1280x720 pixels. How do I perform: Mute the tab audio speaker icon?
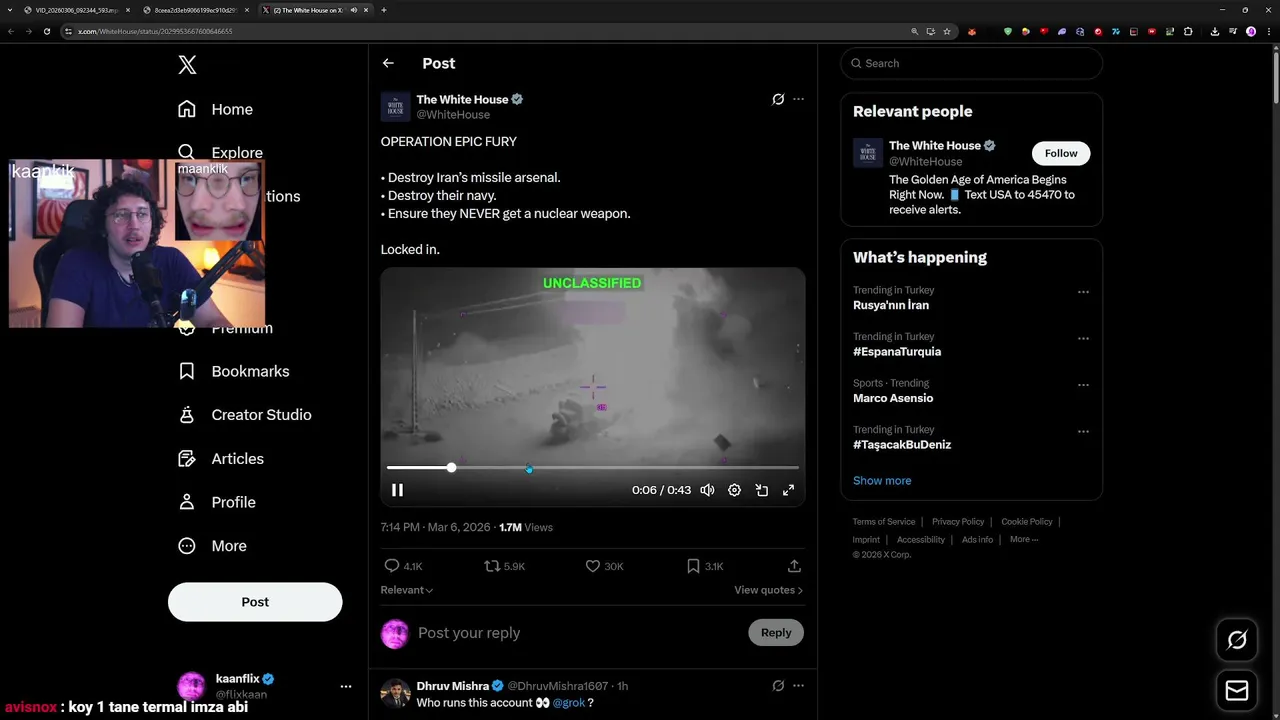(353, 10)
